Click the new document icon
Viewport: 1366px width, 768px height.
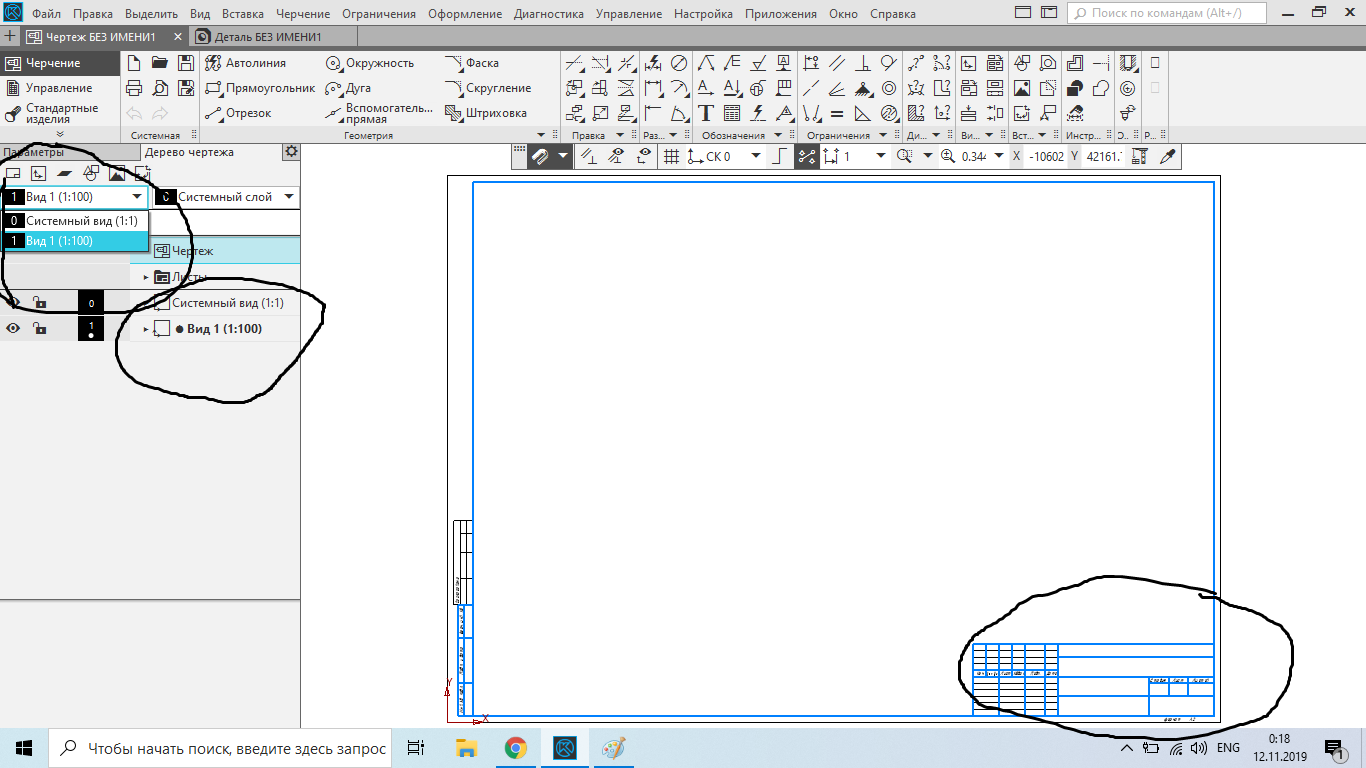134,63
